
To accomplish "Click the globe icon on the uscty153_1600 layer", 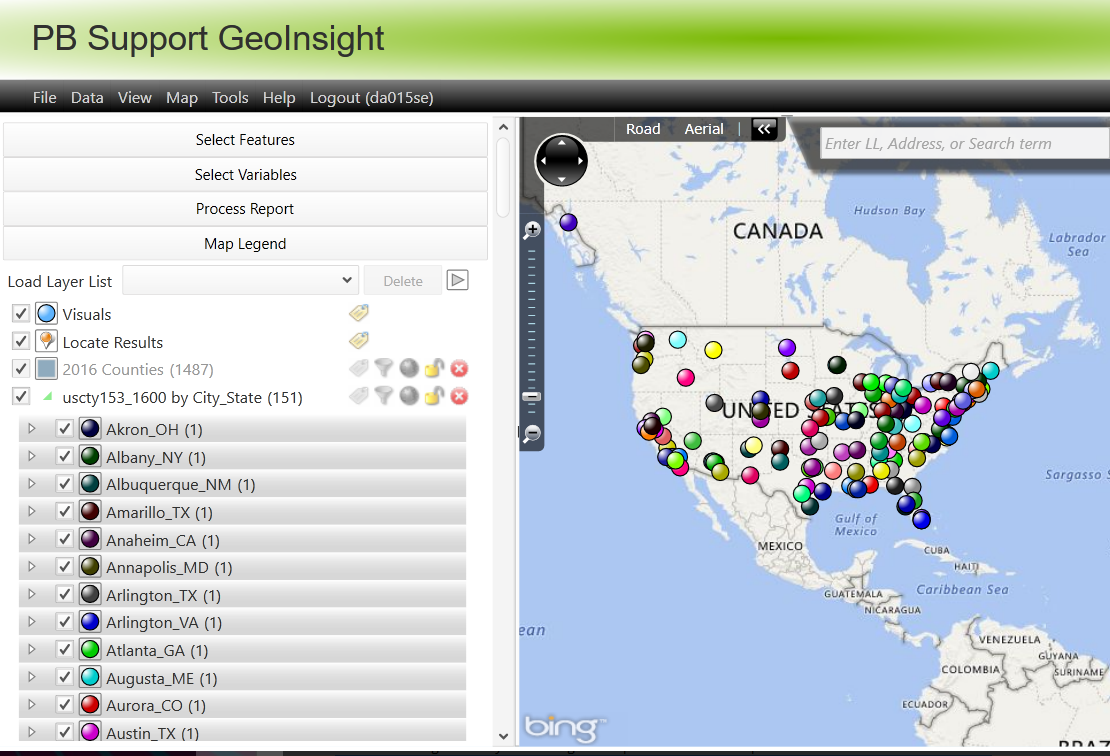I will click(409, 396).
